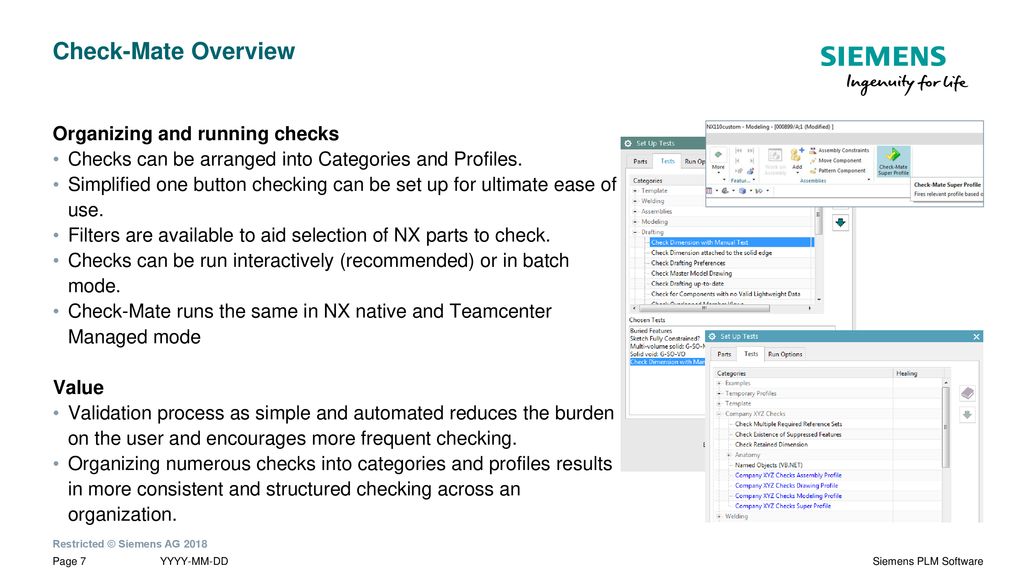Collapse the Company XYZ Checks category
Viewport: 1024px width, 576px height.
tap(719, 413)
